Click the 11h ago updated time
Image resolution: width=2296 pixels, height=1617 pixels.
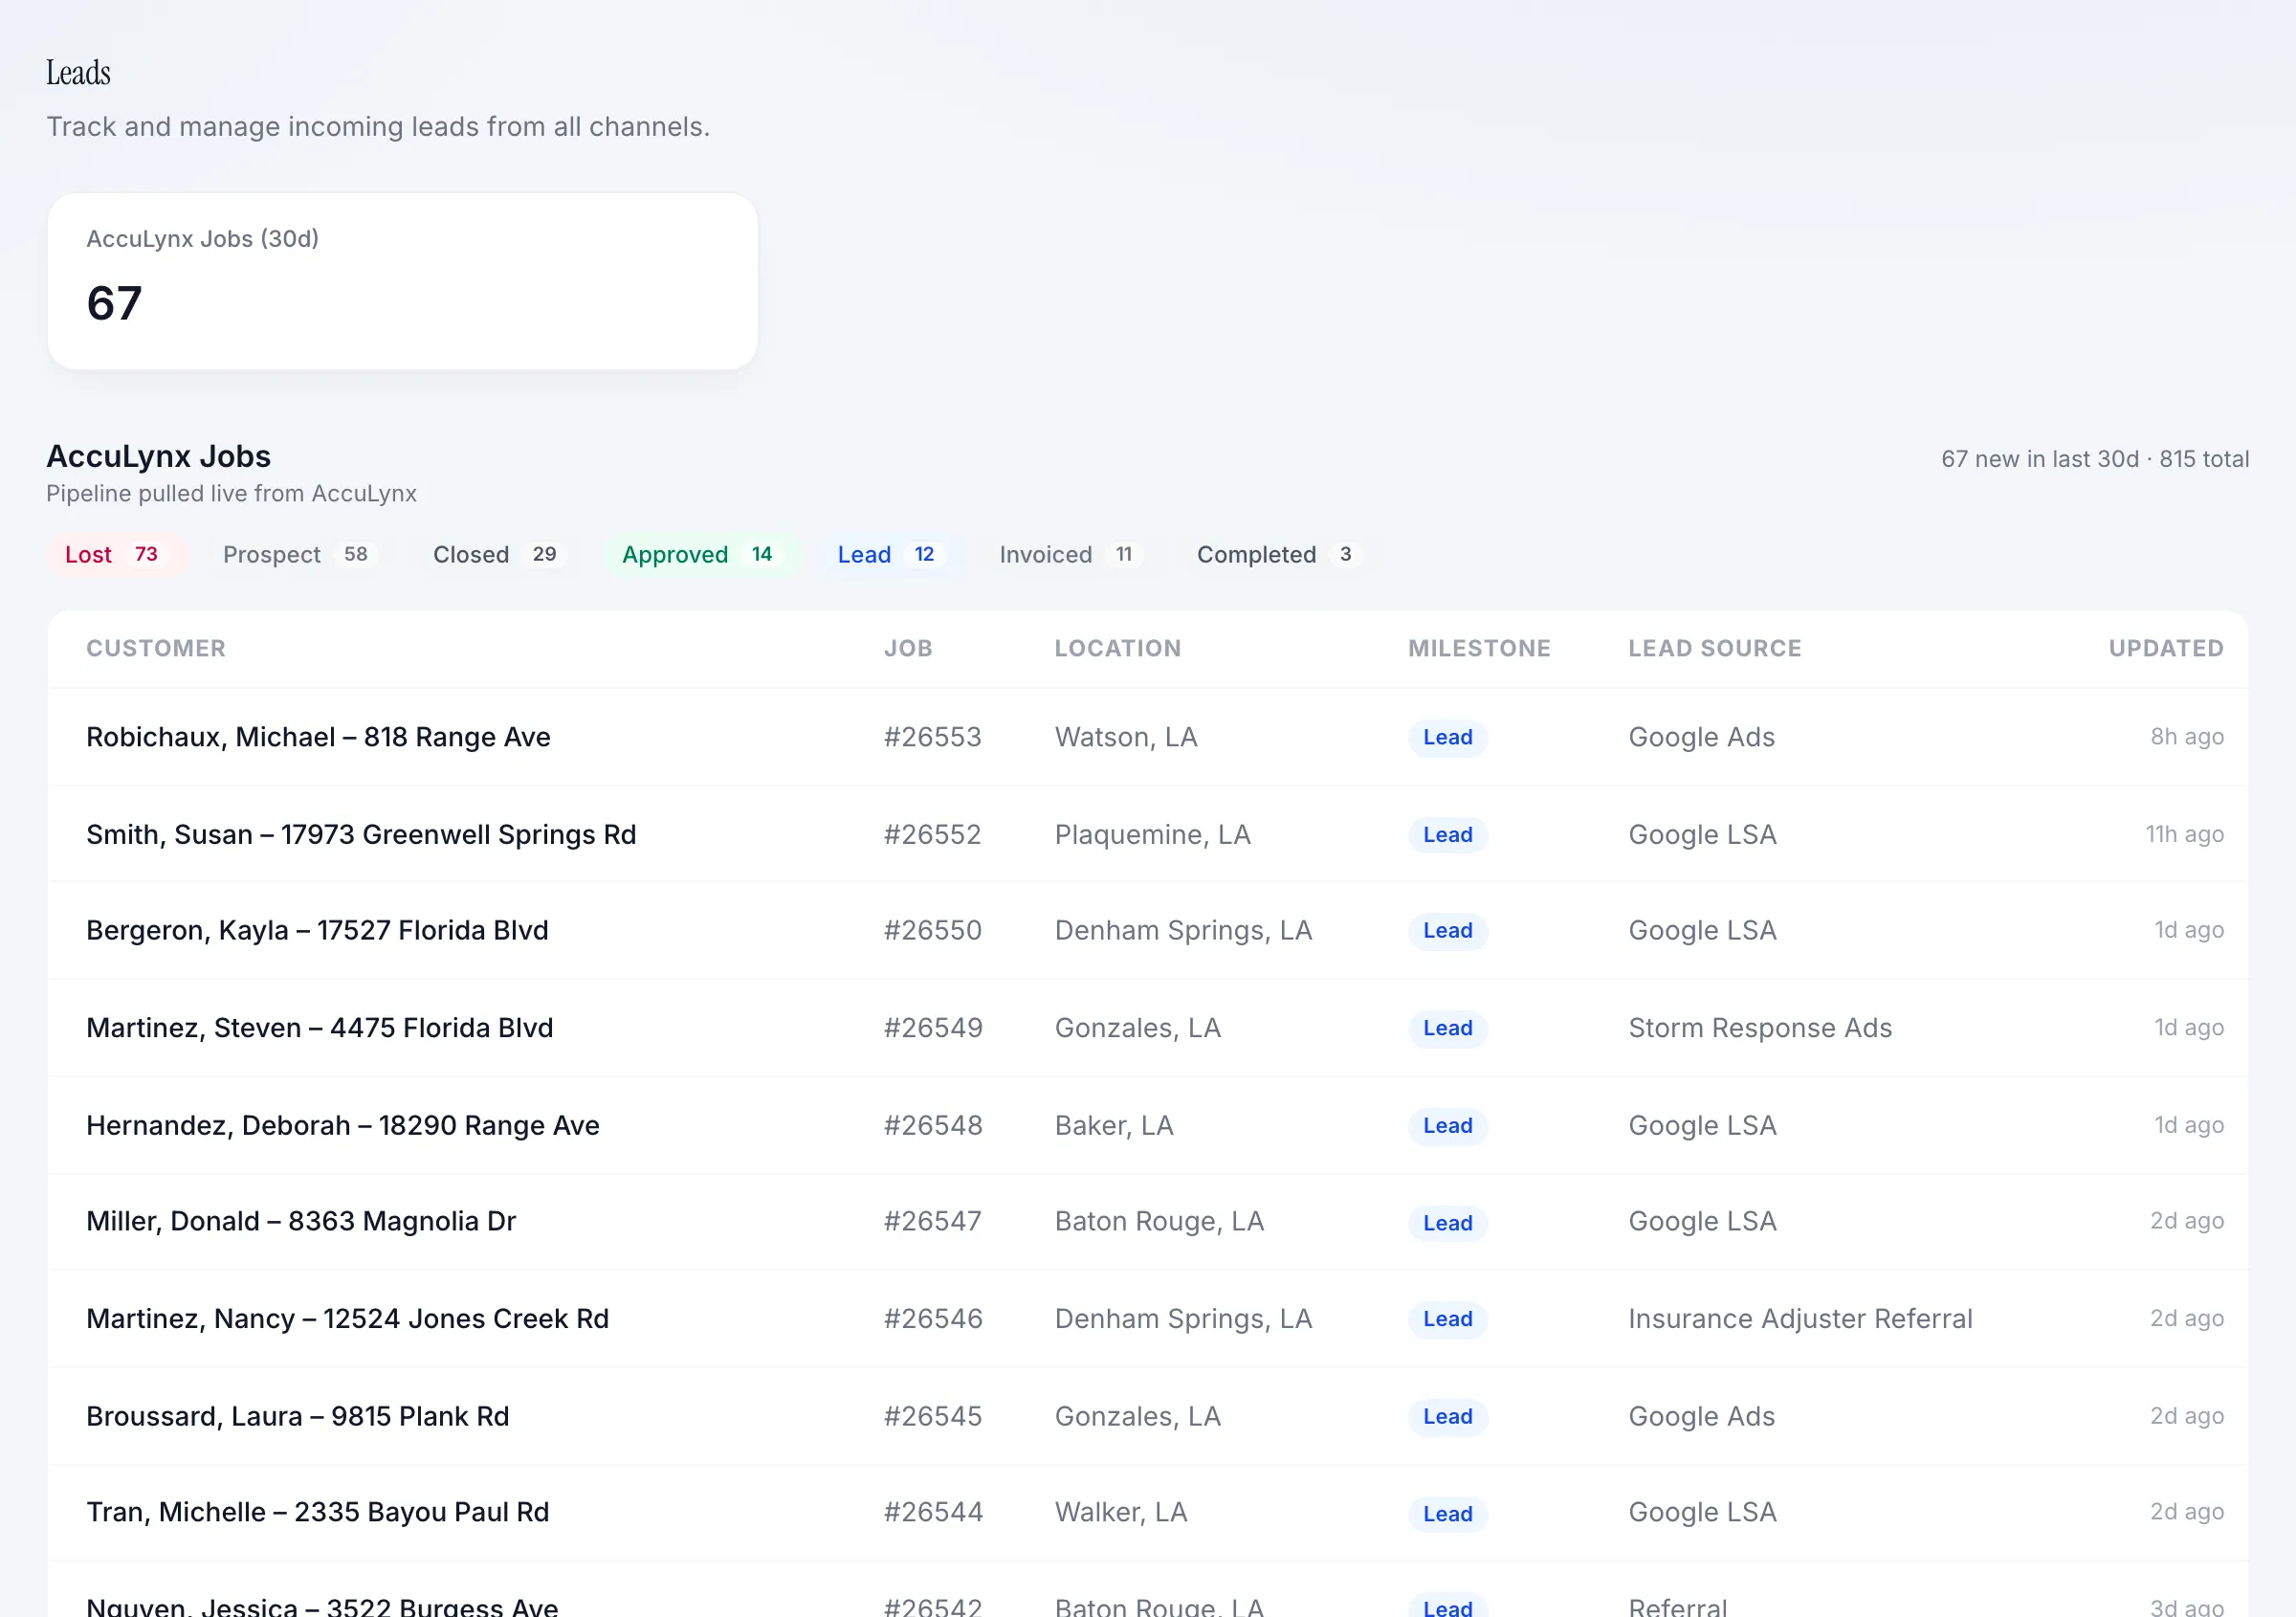tap(2184, 835)
